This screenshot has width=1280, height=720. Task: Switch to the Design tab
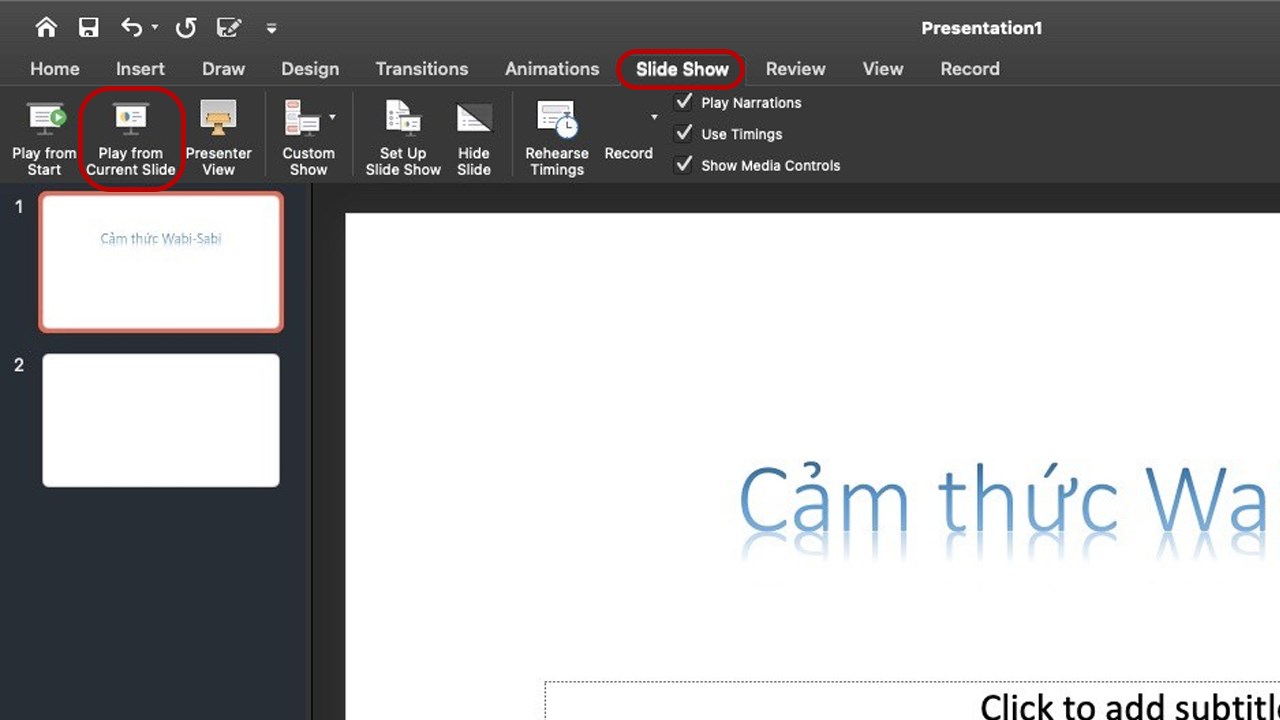tap(310, 69)
